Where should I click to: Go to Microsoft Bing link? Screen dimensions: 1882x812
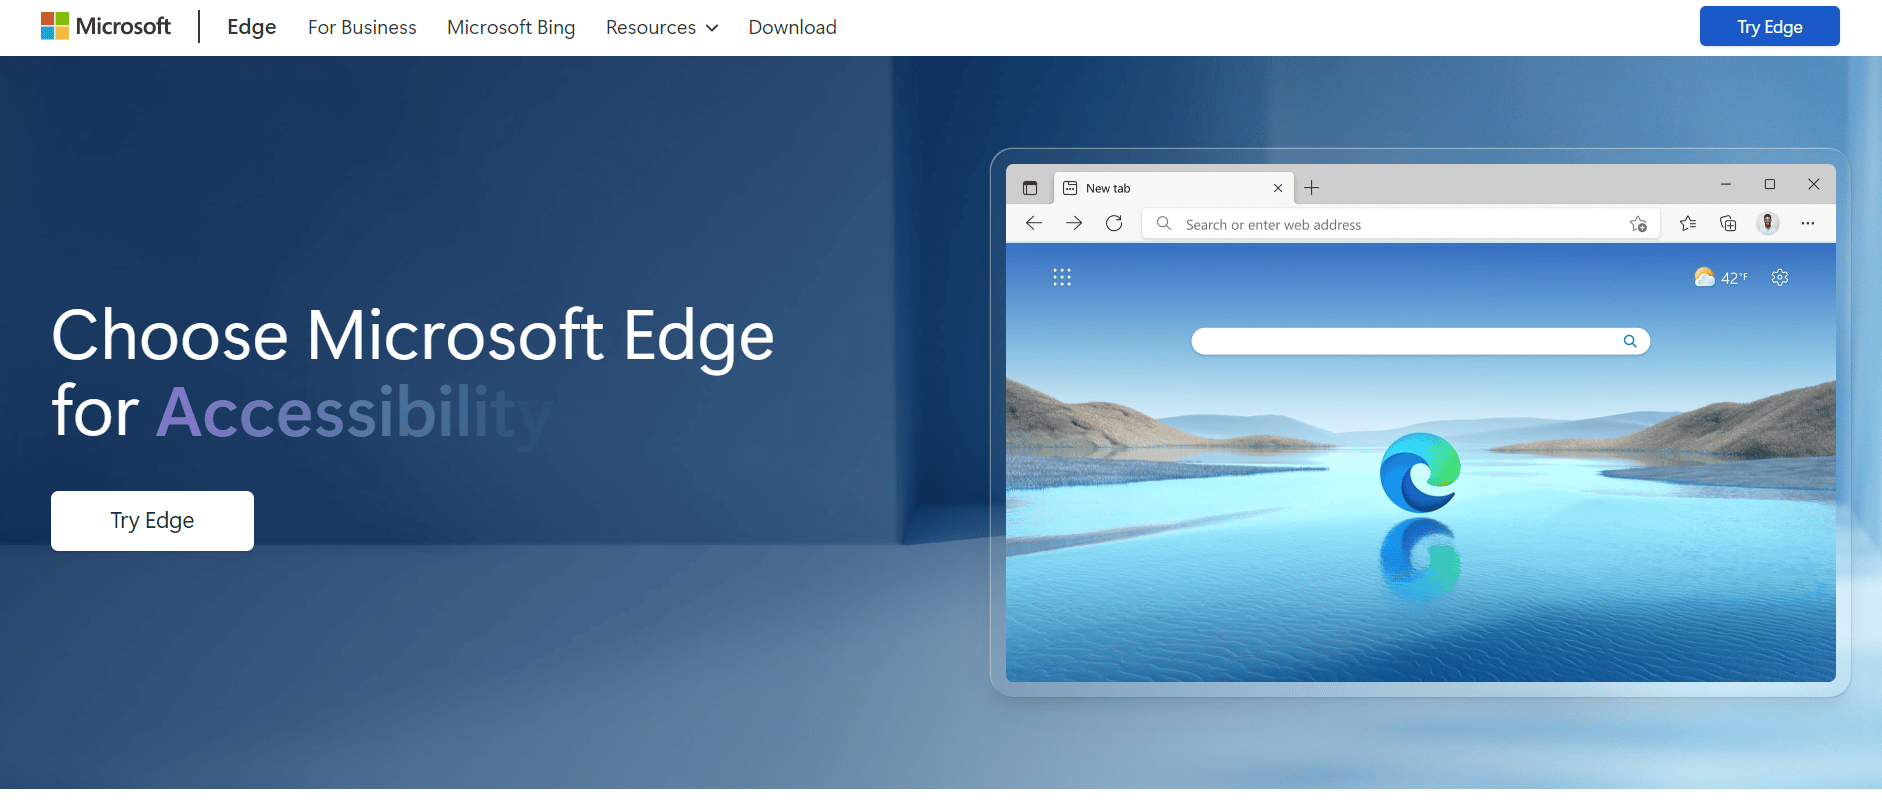tap(511, 27)
